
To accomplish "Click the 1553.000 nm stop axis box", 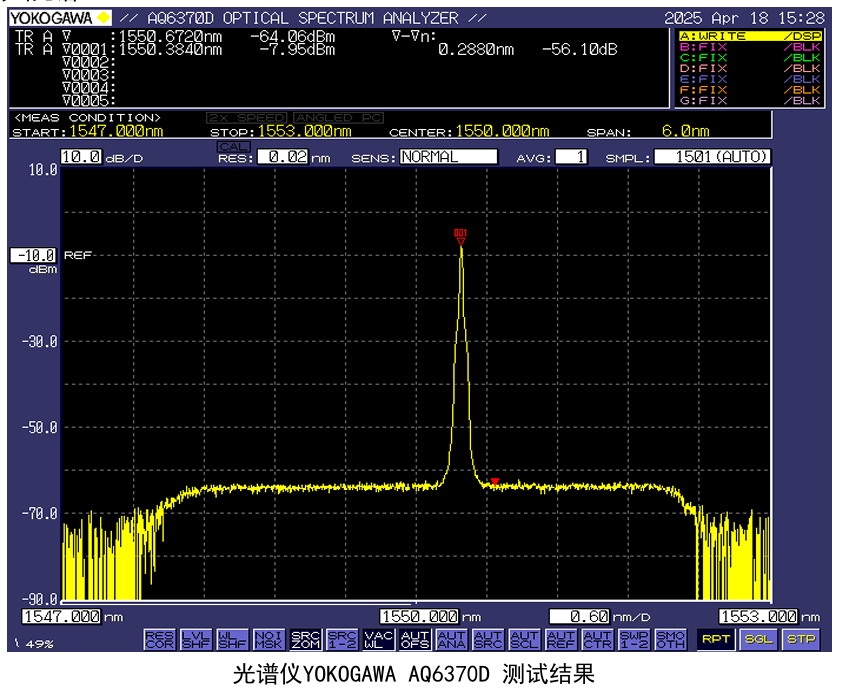I will pos(758,616).
